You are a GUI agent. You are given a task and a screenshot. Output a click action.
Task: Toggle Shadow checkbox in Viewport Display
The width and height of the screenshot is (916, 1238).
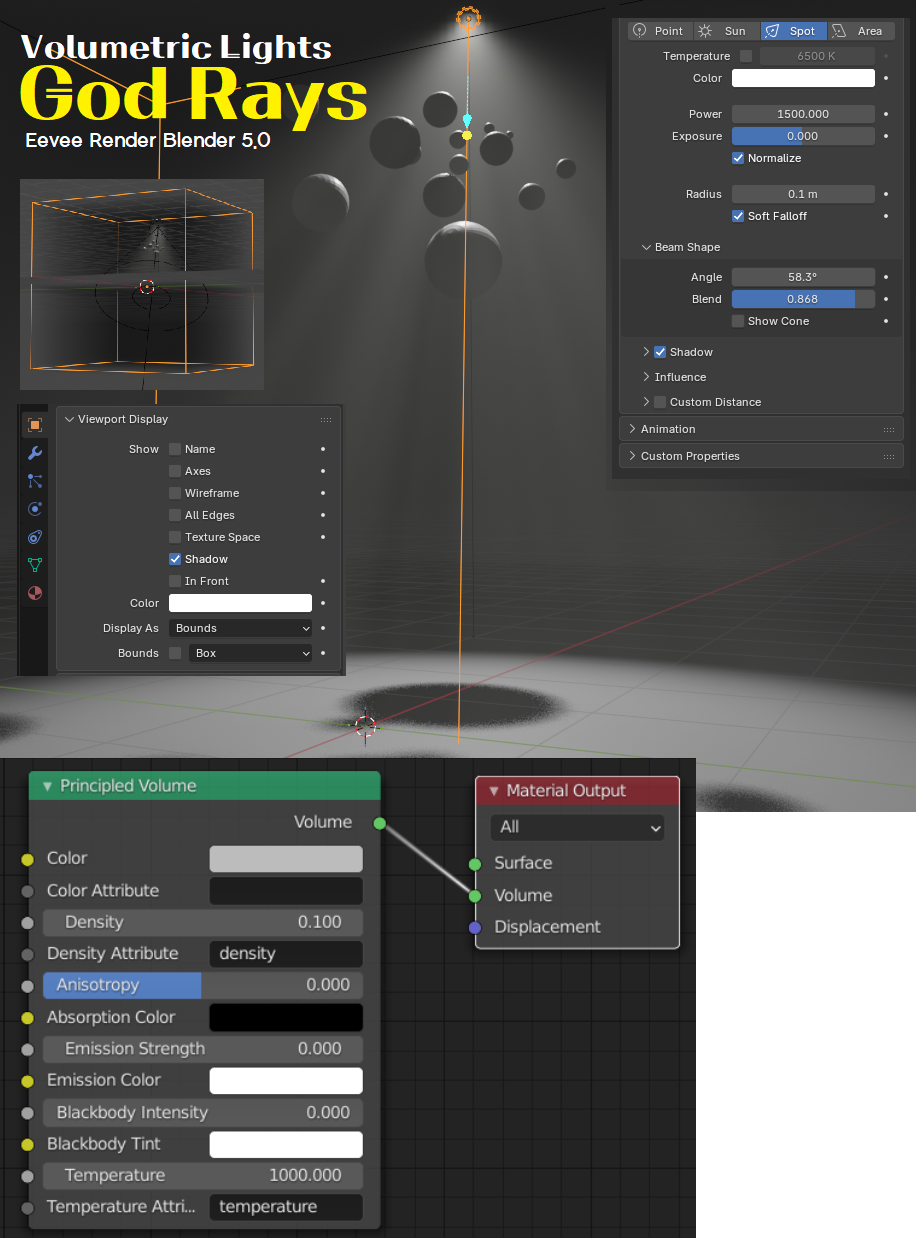[175, 559]
